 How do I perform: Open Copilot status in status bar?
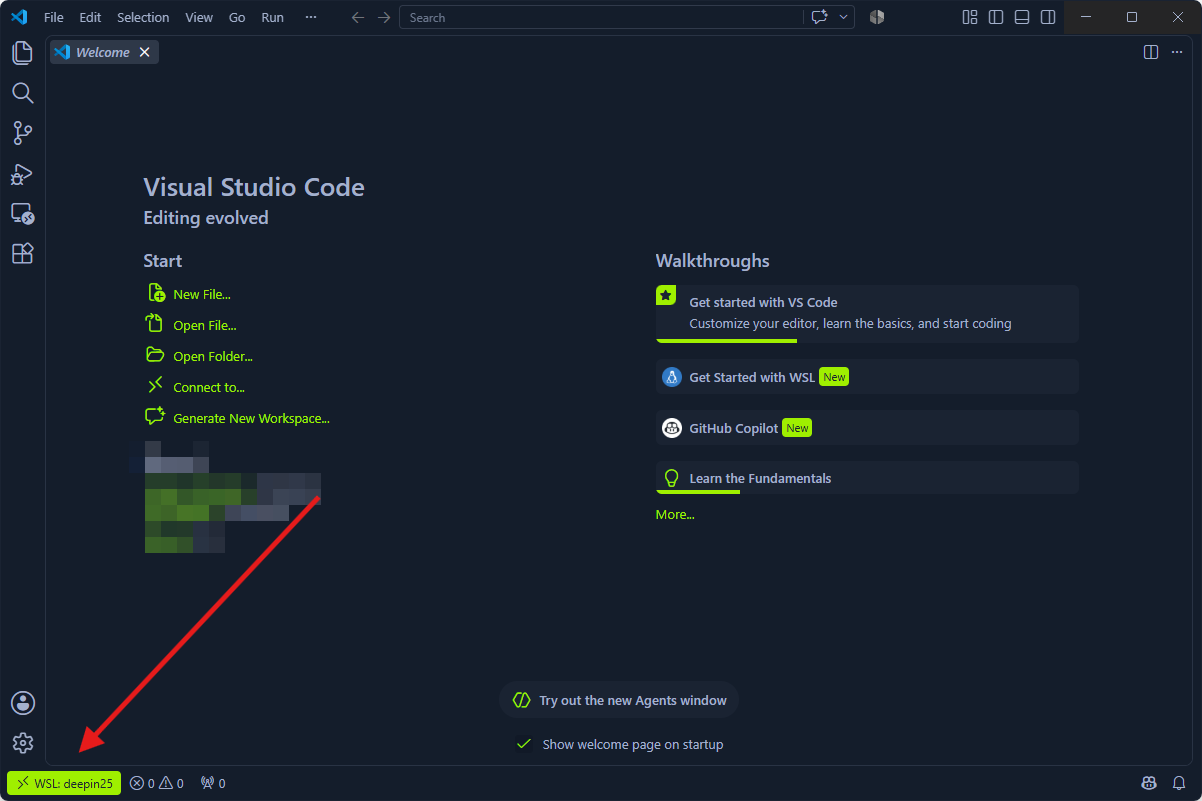[1150, 783]
